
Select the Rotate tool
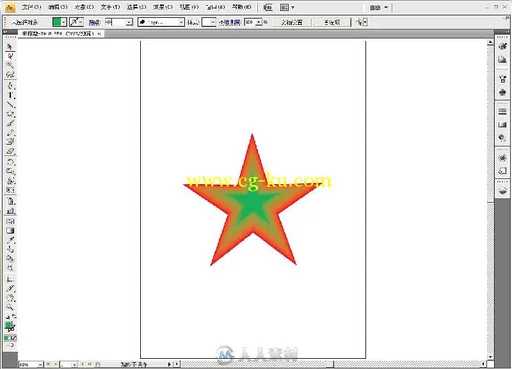pyautogui.click(x=10, y=162)
